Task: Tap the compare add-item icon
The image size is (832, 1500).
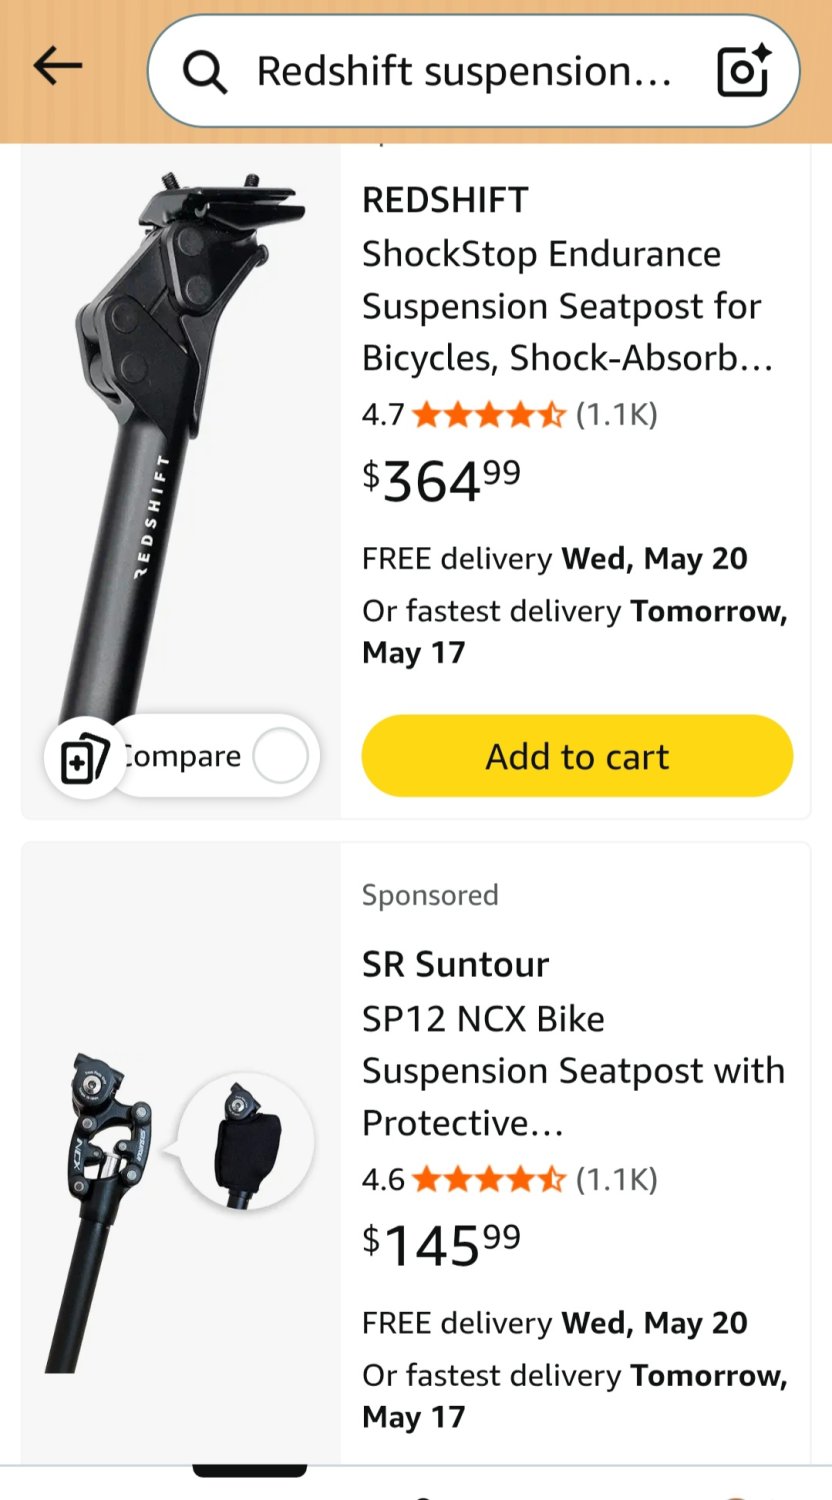Action: pos(85,757)
